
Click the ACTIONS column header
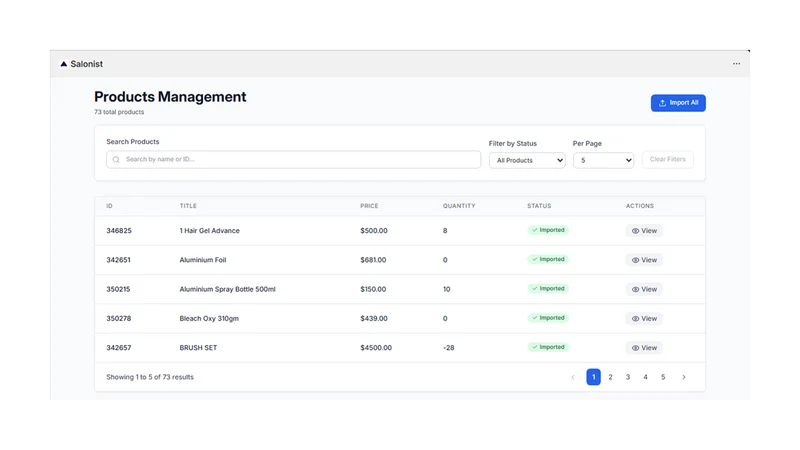pyautogui.click(x=640, y=206)
